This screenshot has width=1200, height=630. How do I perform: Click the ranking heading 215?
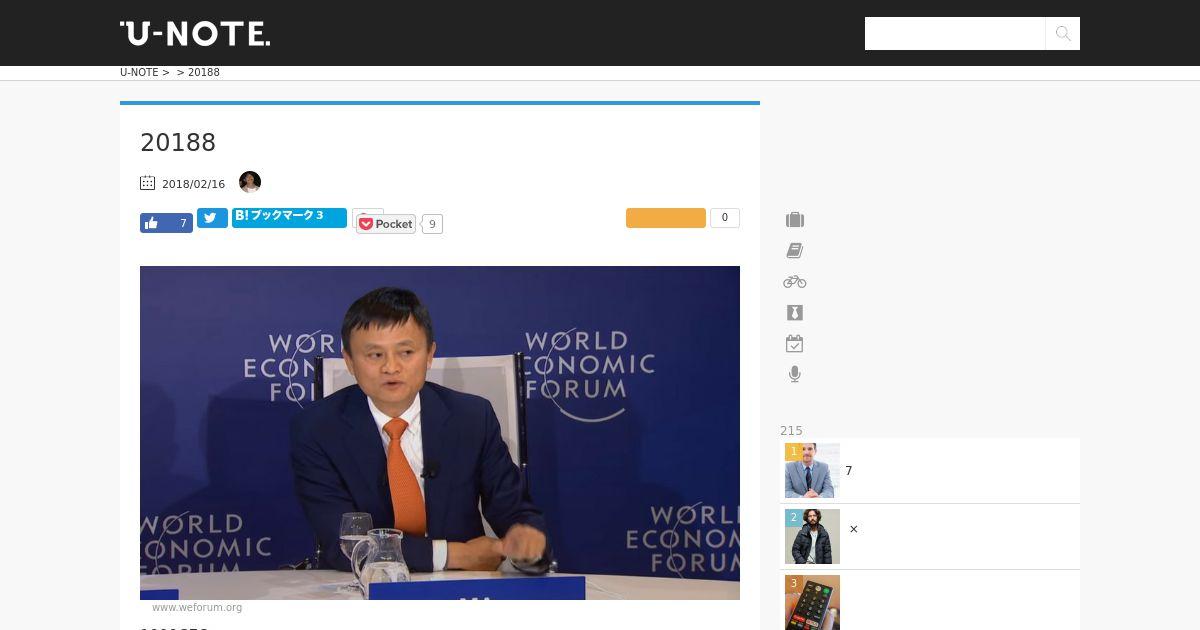[791, 431]
